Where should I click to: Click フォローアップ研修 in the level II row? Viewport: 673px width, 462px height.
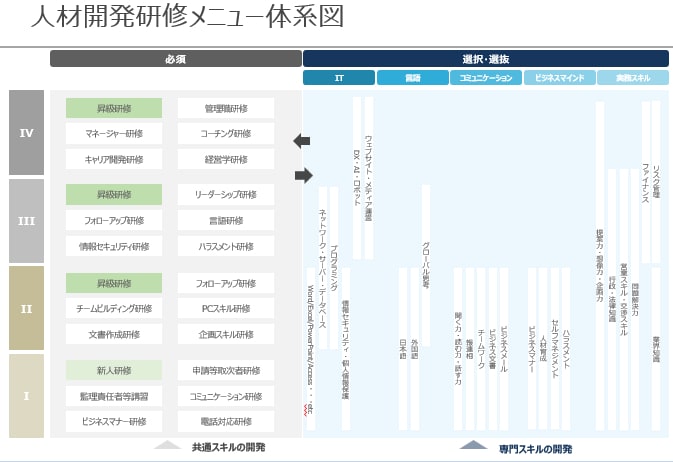click(x=226, y=283)
